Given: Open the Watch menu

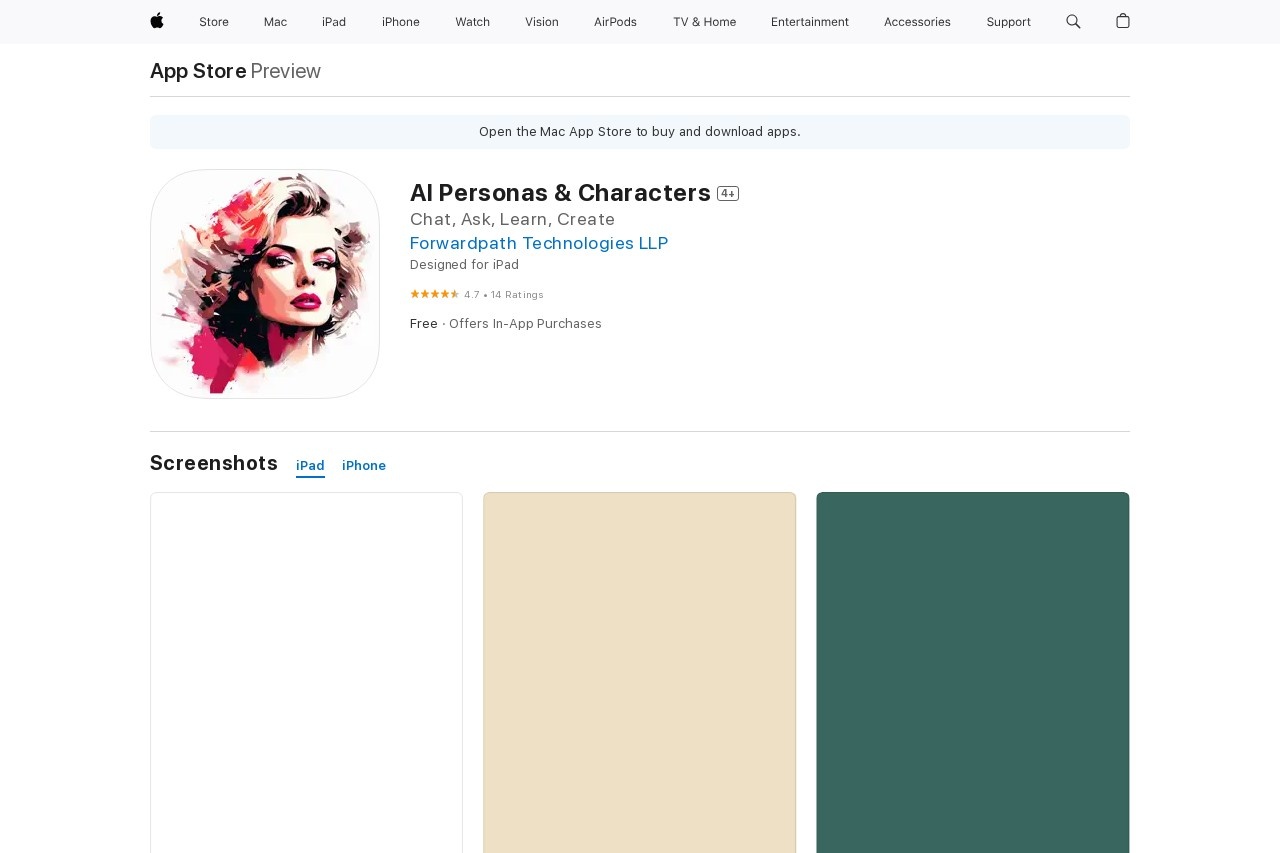Looking at the screenshot, I should pyautogui.click(x=473, y=22).
